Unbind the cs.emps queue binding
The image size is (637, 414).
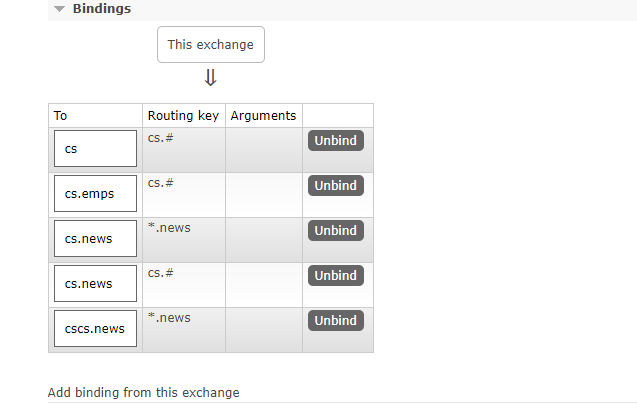pyautogui.click(x=335, y=186)
